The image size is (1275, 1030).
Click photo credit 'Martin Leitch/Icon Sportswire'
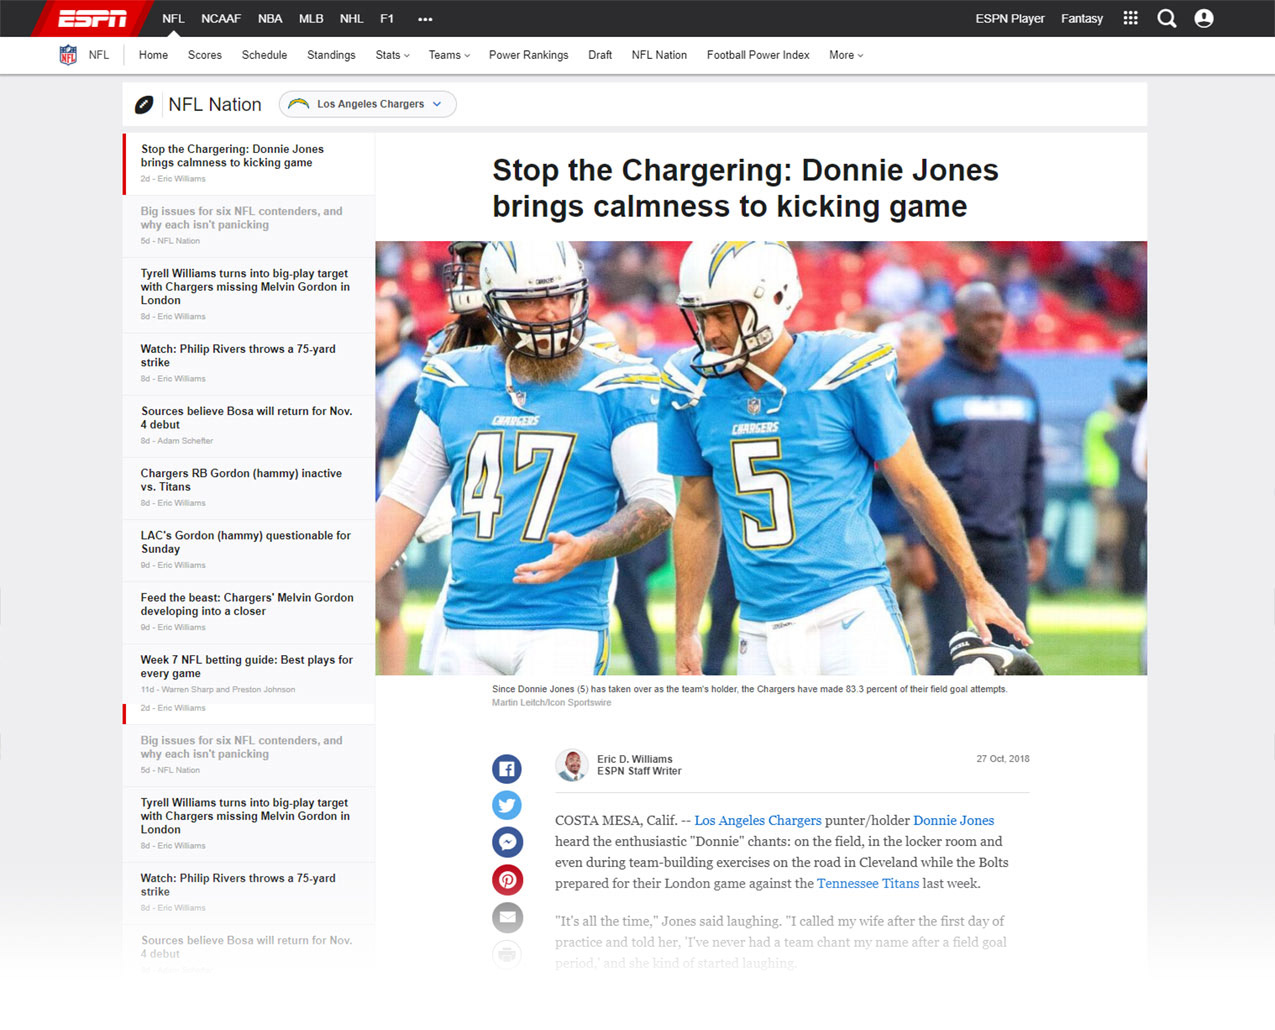(x=551, y=703)
